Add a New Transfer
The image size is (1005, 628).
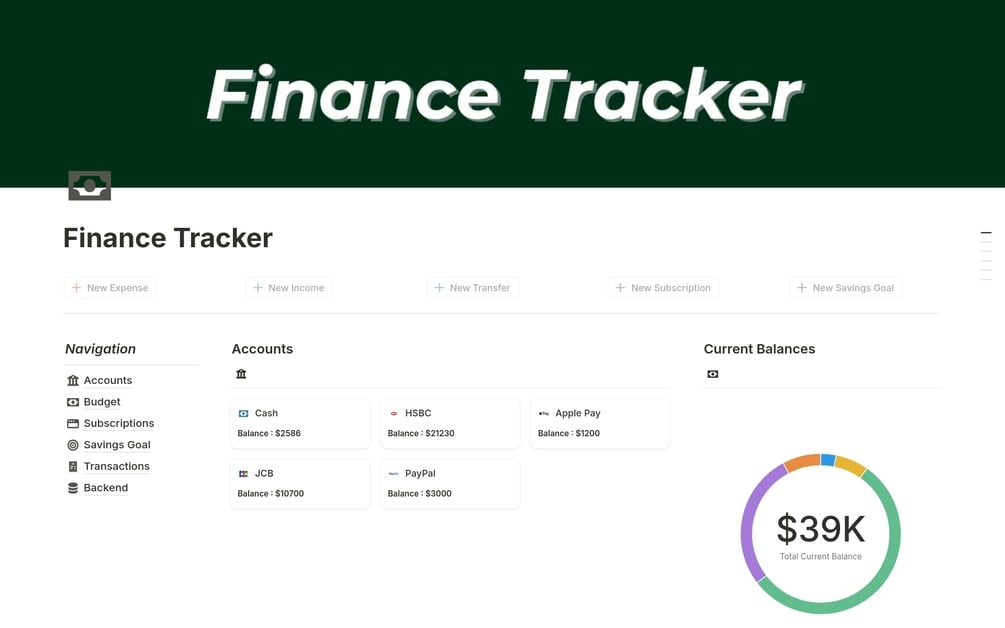(472, 288)
